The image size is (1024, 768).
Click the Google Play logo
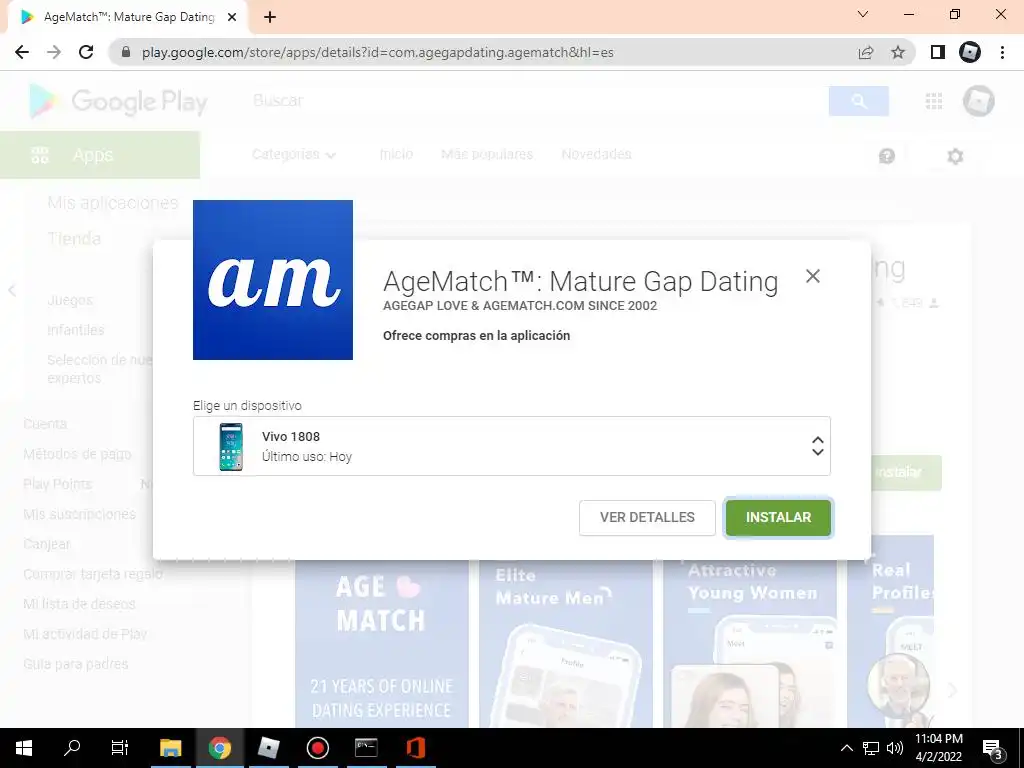[119, 101]
